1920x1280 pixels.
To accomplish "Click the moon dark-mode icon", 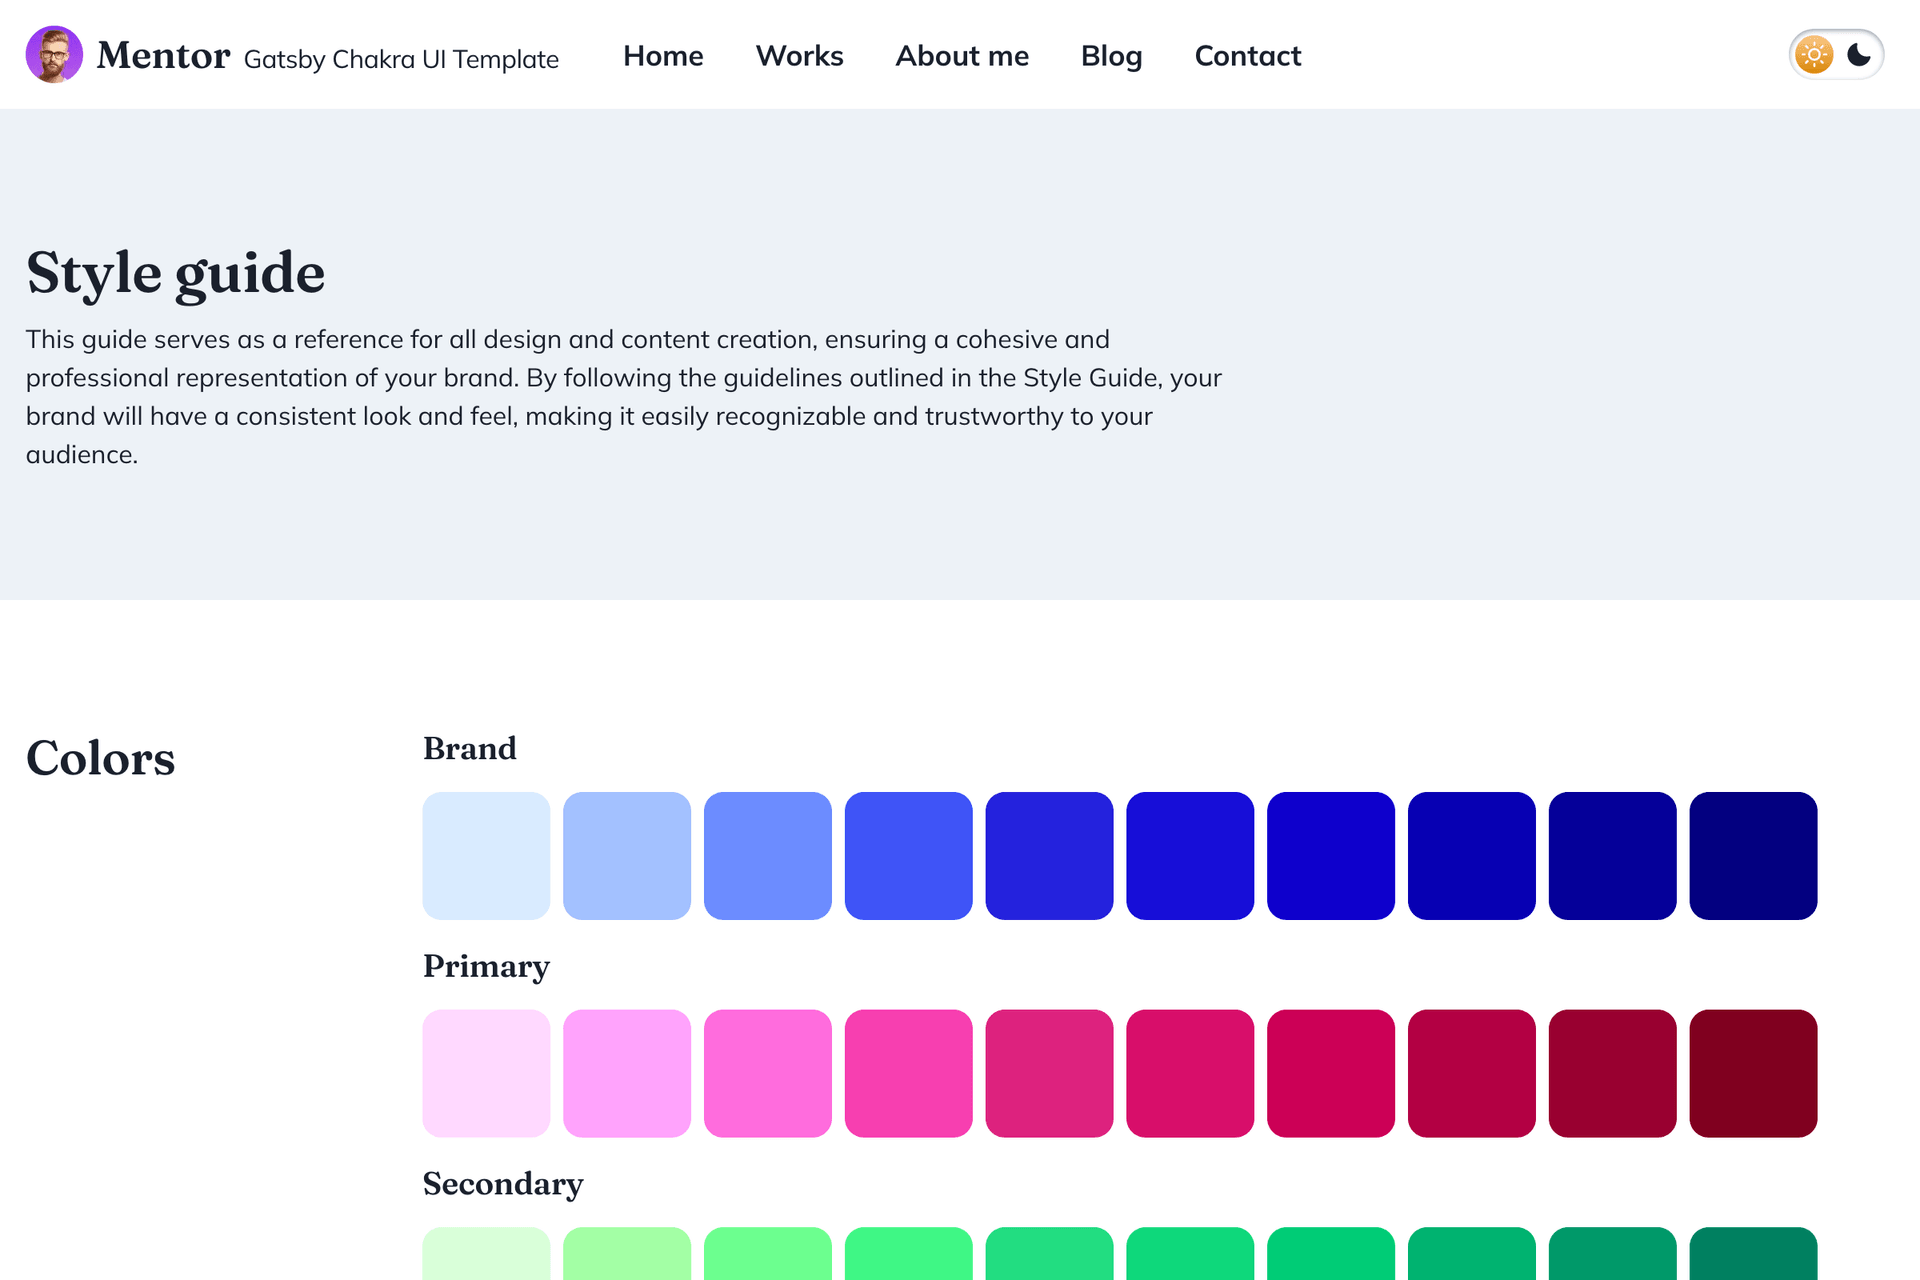I will [x=1859, y=55].
